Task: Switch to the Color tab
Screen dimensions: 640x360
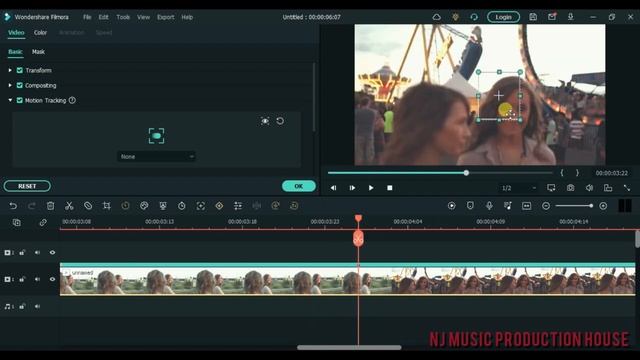Action: click(40, 32)
